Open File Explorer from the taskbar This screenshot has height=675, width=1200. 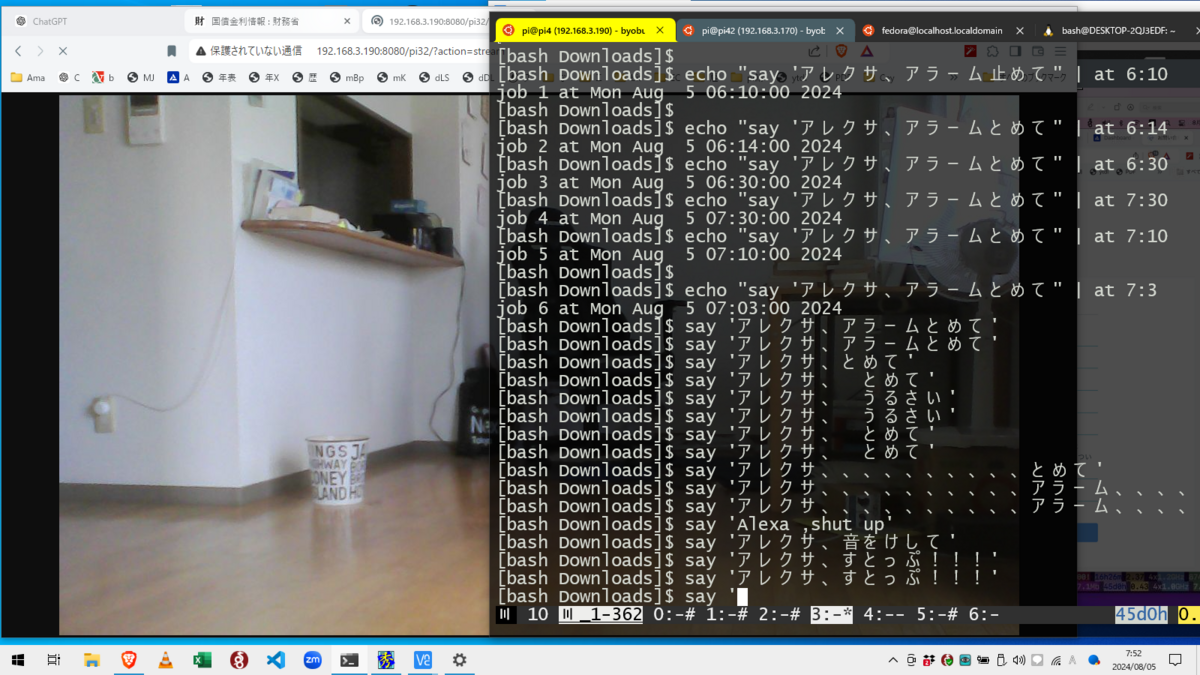(x=92, y=660)
